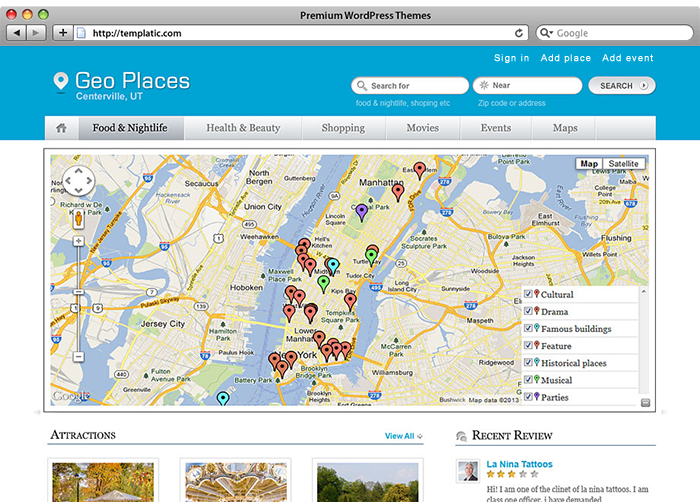The width and height of the screenshot is (700, 502).
Task: Click the Search for input field
Action: click(410, 86)
